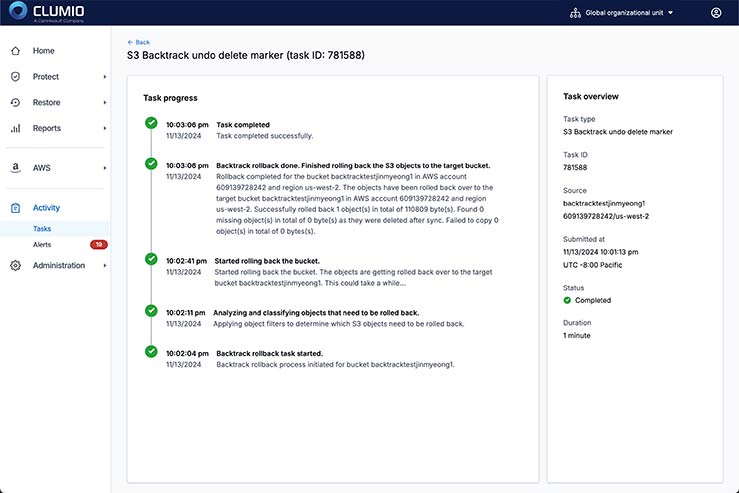
Task: Click the Reports bar chart icon
Action: [15, 128]
